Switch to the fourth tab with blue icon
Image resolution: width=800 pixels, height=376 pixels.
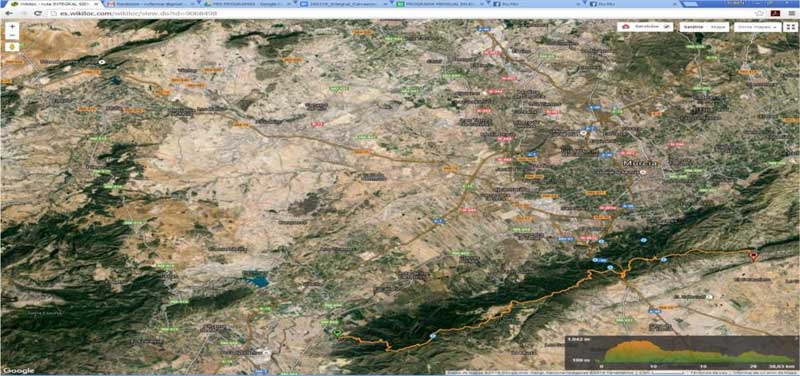tap(344, 4)
